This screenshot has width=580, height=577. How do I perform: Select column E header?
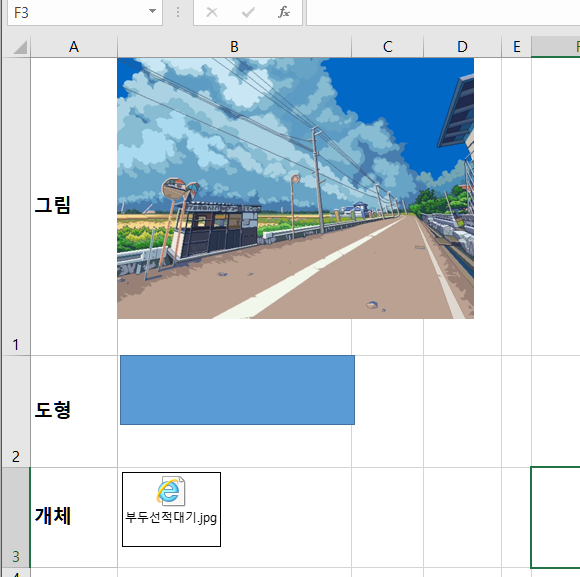[516, 47]
